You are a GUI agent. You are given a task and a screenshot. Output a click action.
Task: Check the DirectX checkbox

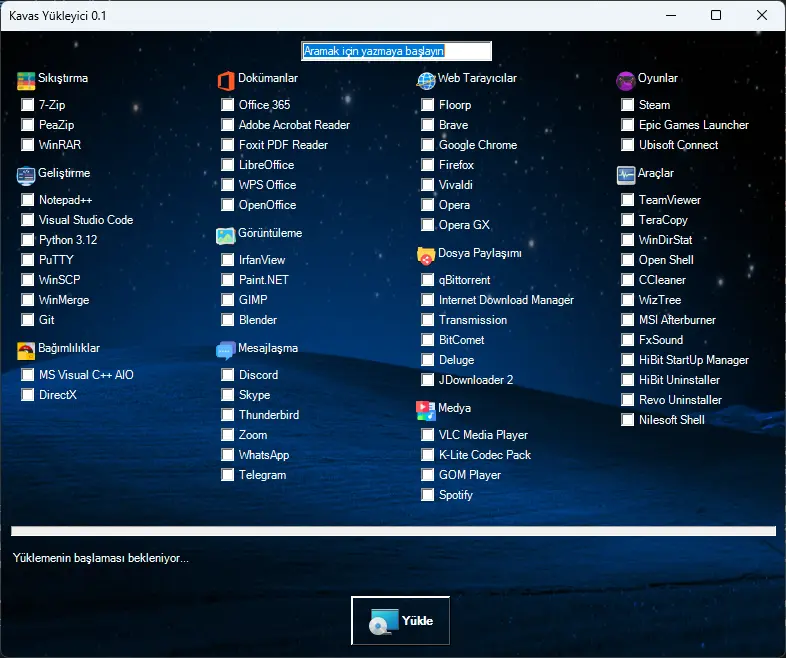click(28, 395)
